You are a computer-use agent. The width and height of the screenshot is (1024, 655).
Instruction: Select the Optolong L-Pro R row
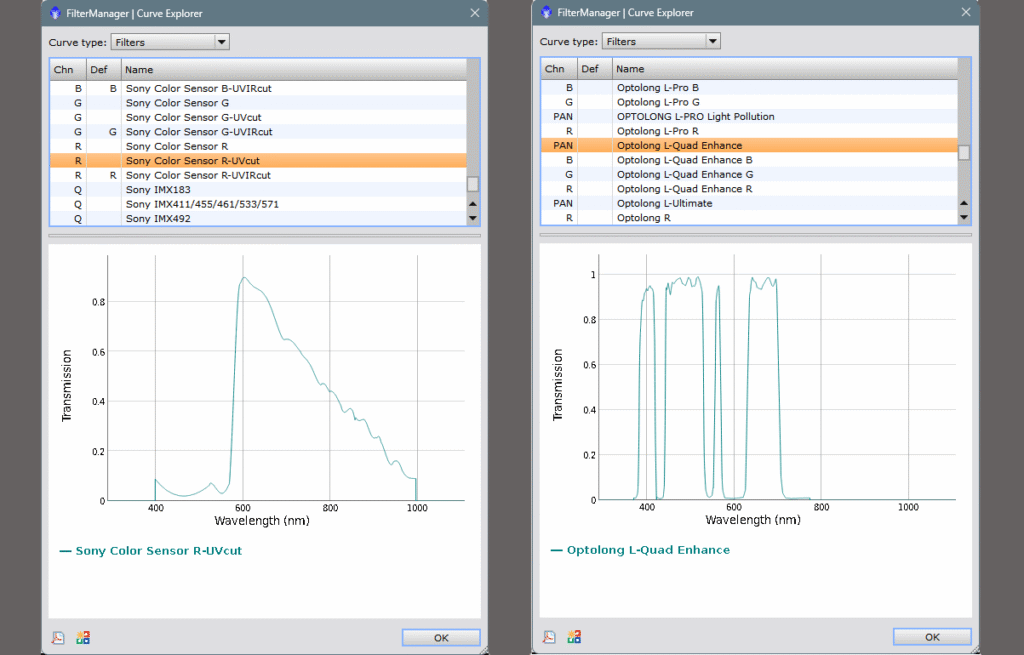(750, 131)
